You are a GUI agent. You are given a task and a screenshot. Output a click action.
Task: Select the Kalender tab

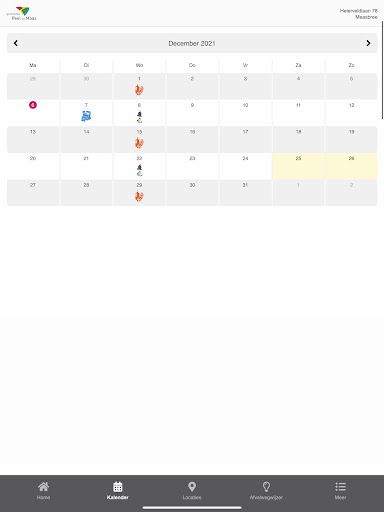(118, 491)
